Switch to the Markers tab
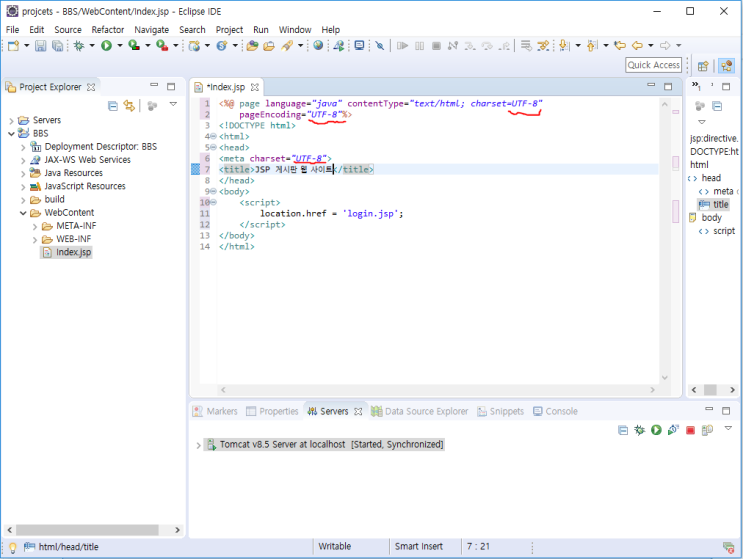The height and width of the screenshot is (559, 743). click(216, 411)
